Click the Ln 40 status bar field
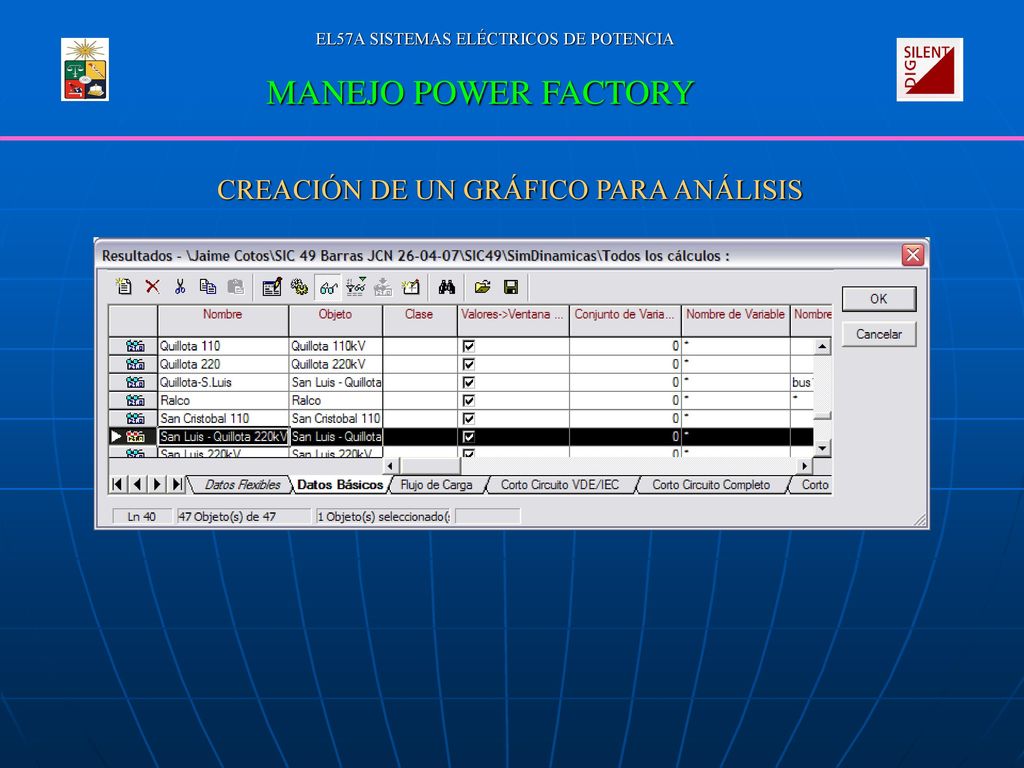Image resolution: width=1024 pixels, height=768 pixels. 142,517
